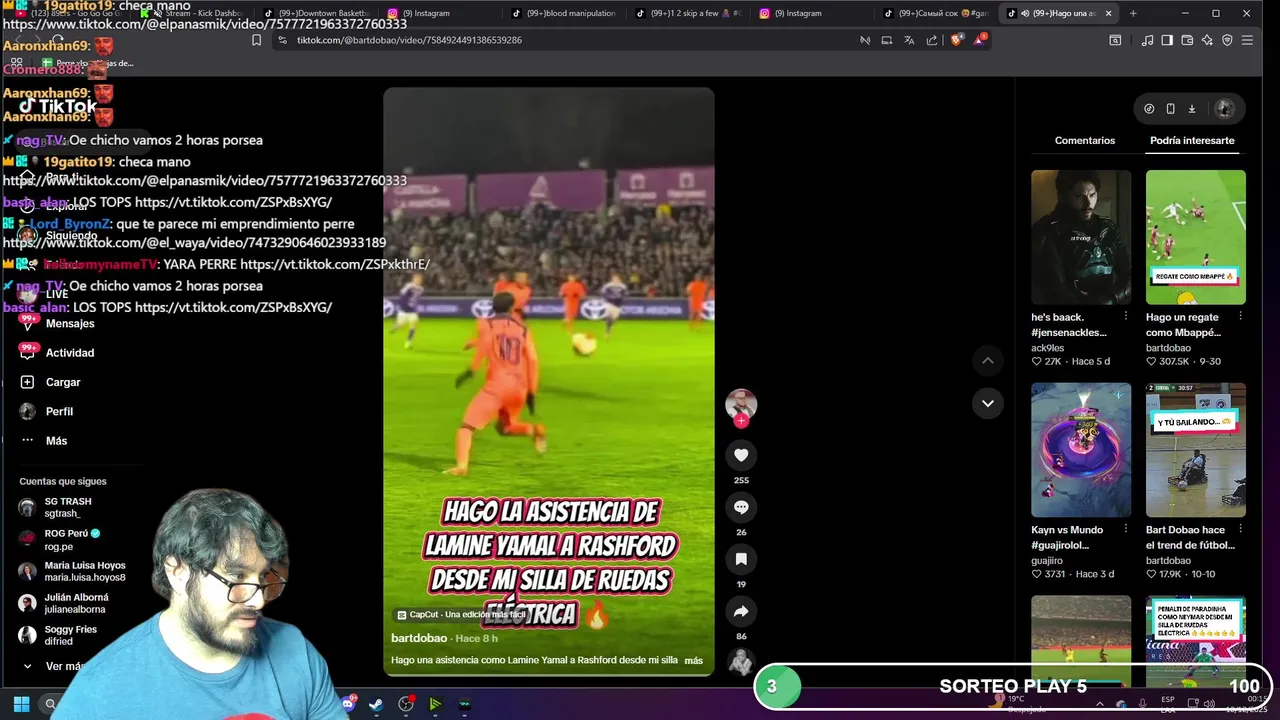
Task: Open Perfil in the TikTok sidebar
Action: 46,411
